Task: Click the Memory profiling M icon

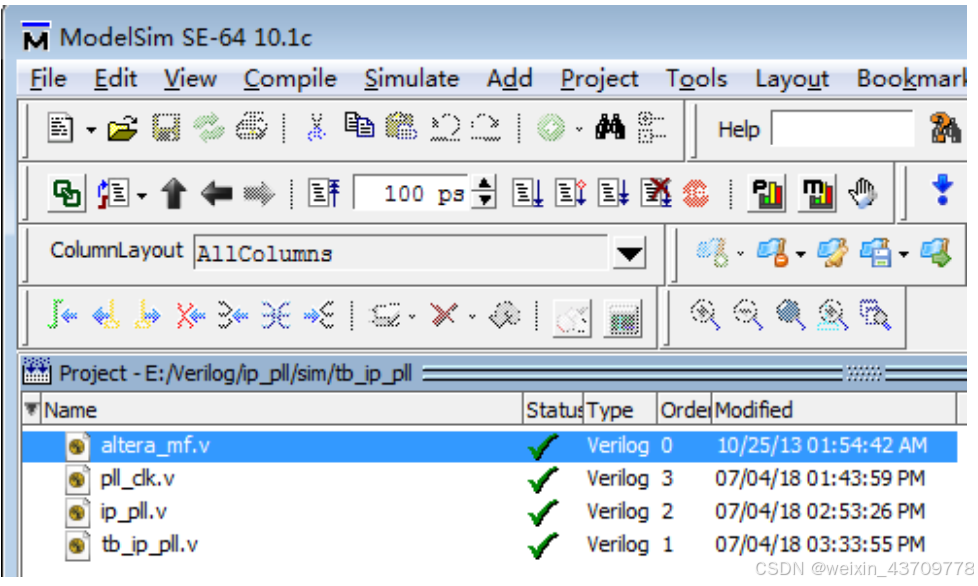Action: (x=817, y=194)
